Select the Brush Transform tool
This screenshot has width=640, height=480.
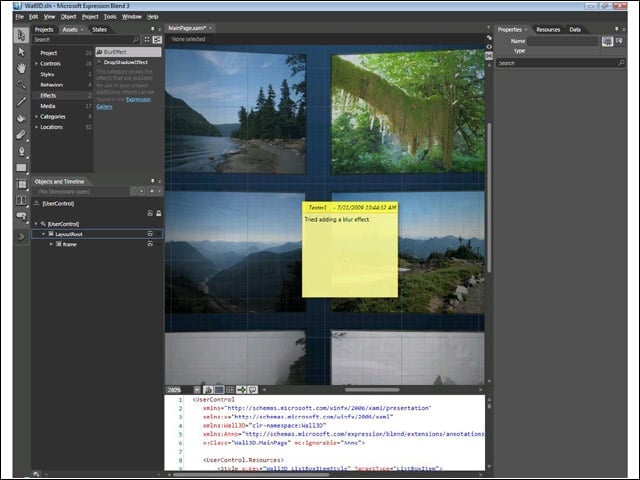(x=21, y=135)
